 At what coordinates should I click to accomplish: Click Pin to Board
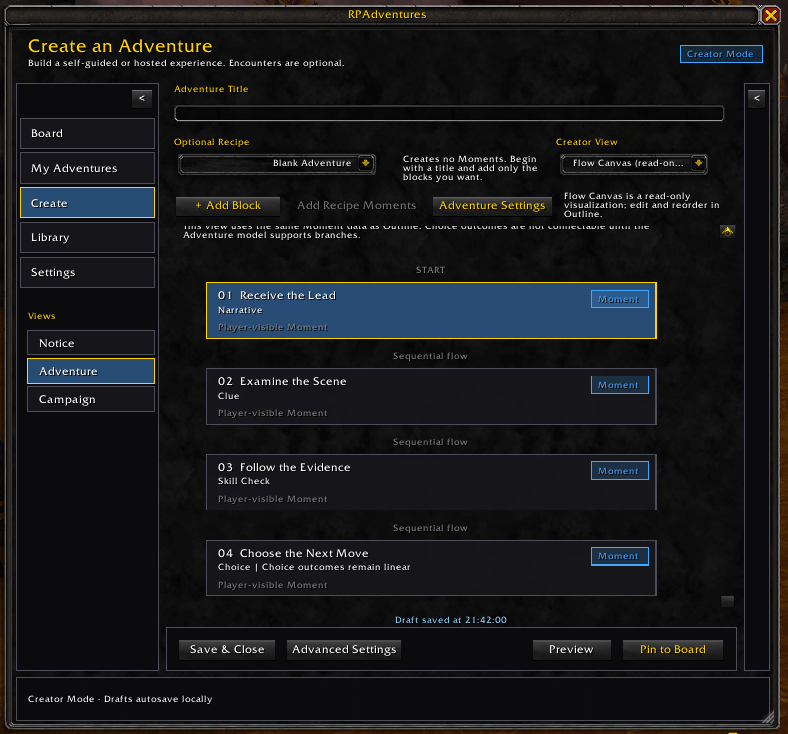tap(672, 650)
